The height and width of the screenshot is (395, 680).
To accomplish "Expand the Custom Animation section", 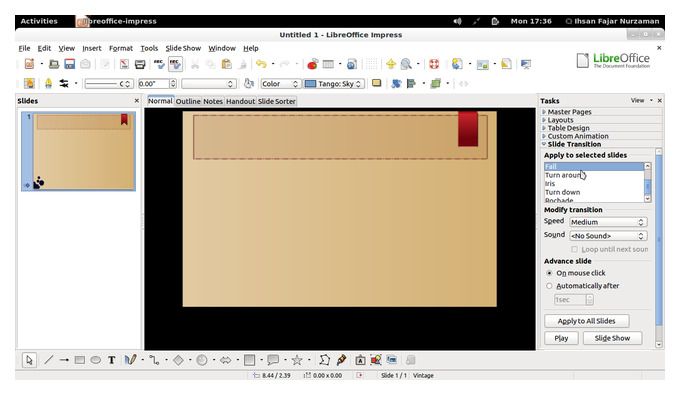I will 577,136.
